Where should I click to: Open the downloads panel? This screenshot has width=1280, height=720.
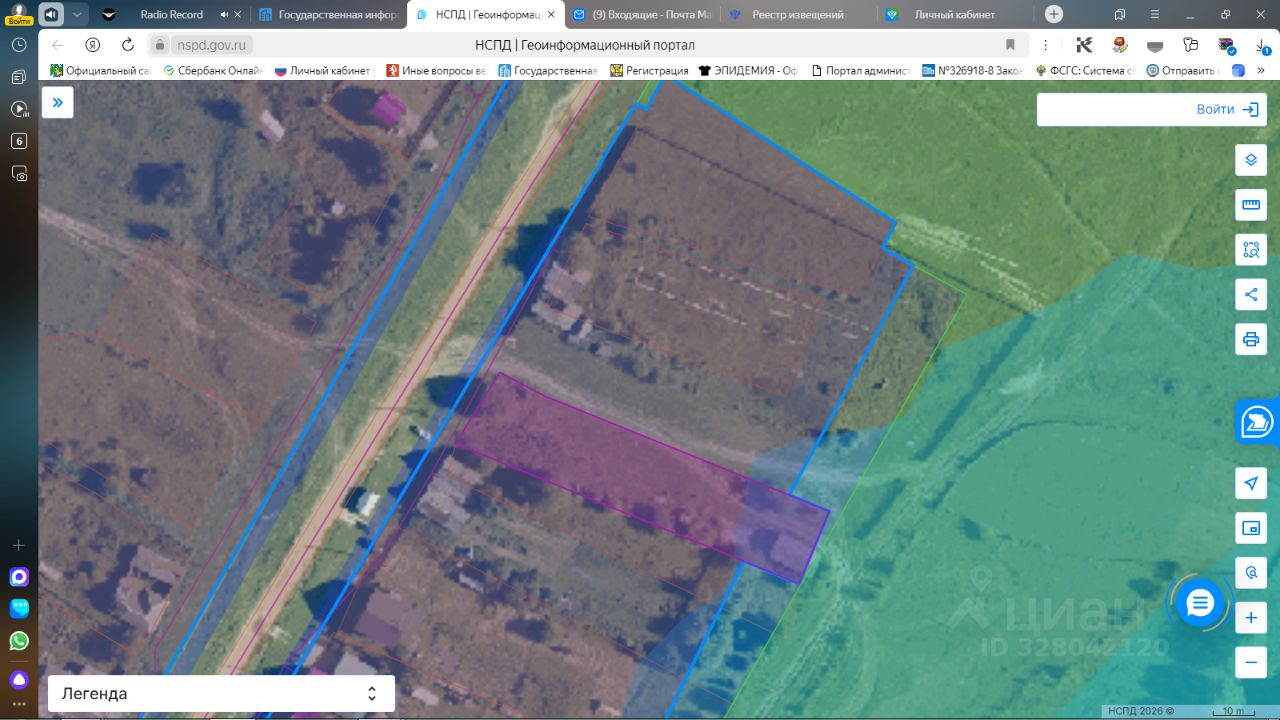point(1261,45)
